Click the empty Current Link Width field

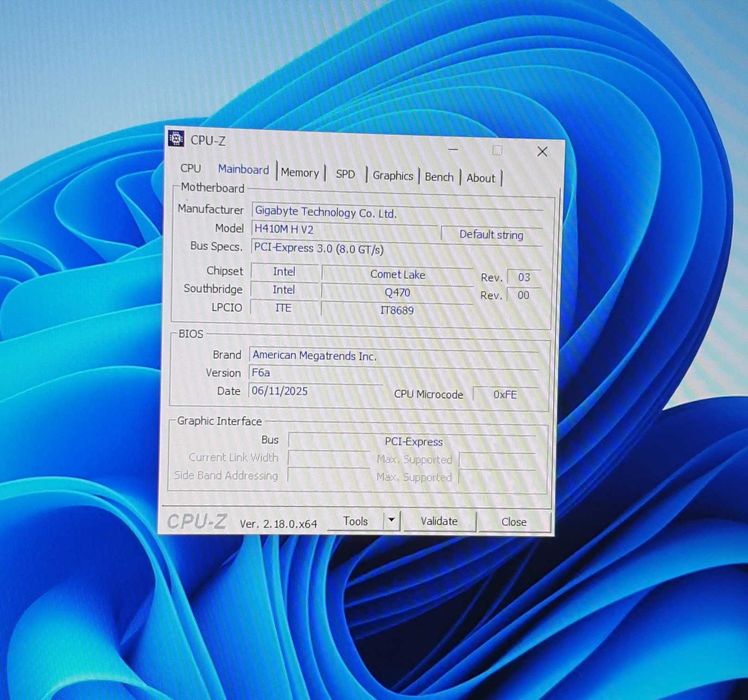(329, 459)
